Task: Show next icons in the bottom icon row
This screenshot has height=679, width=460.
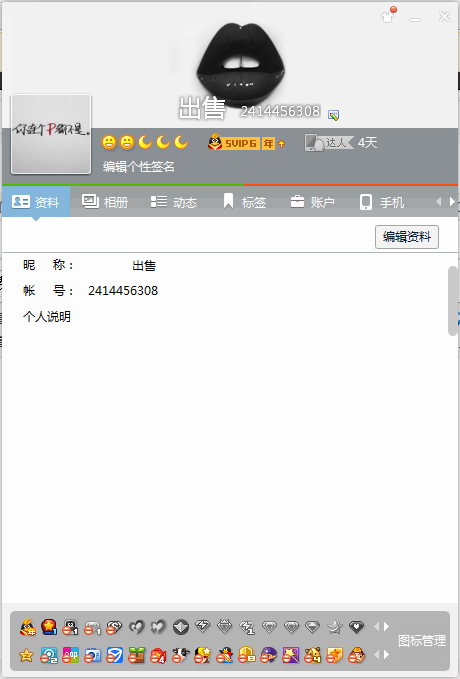Action: pyautogui.click(x=386, y=655)
